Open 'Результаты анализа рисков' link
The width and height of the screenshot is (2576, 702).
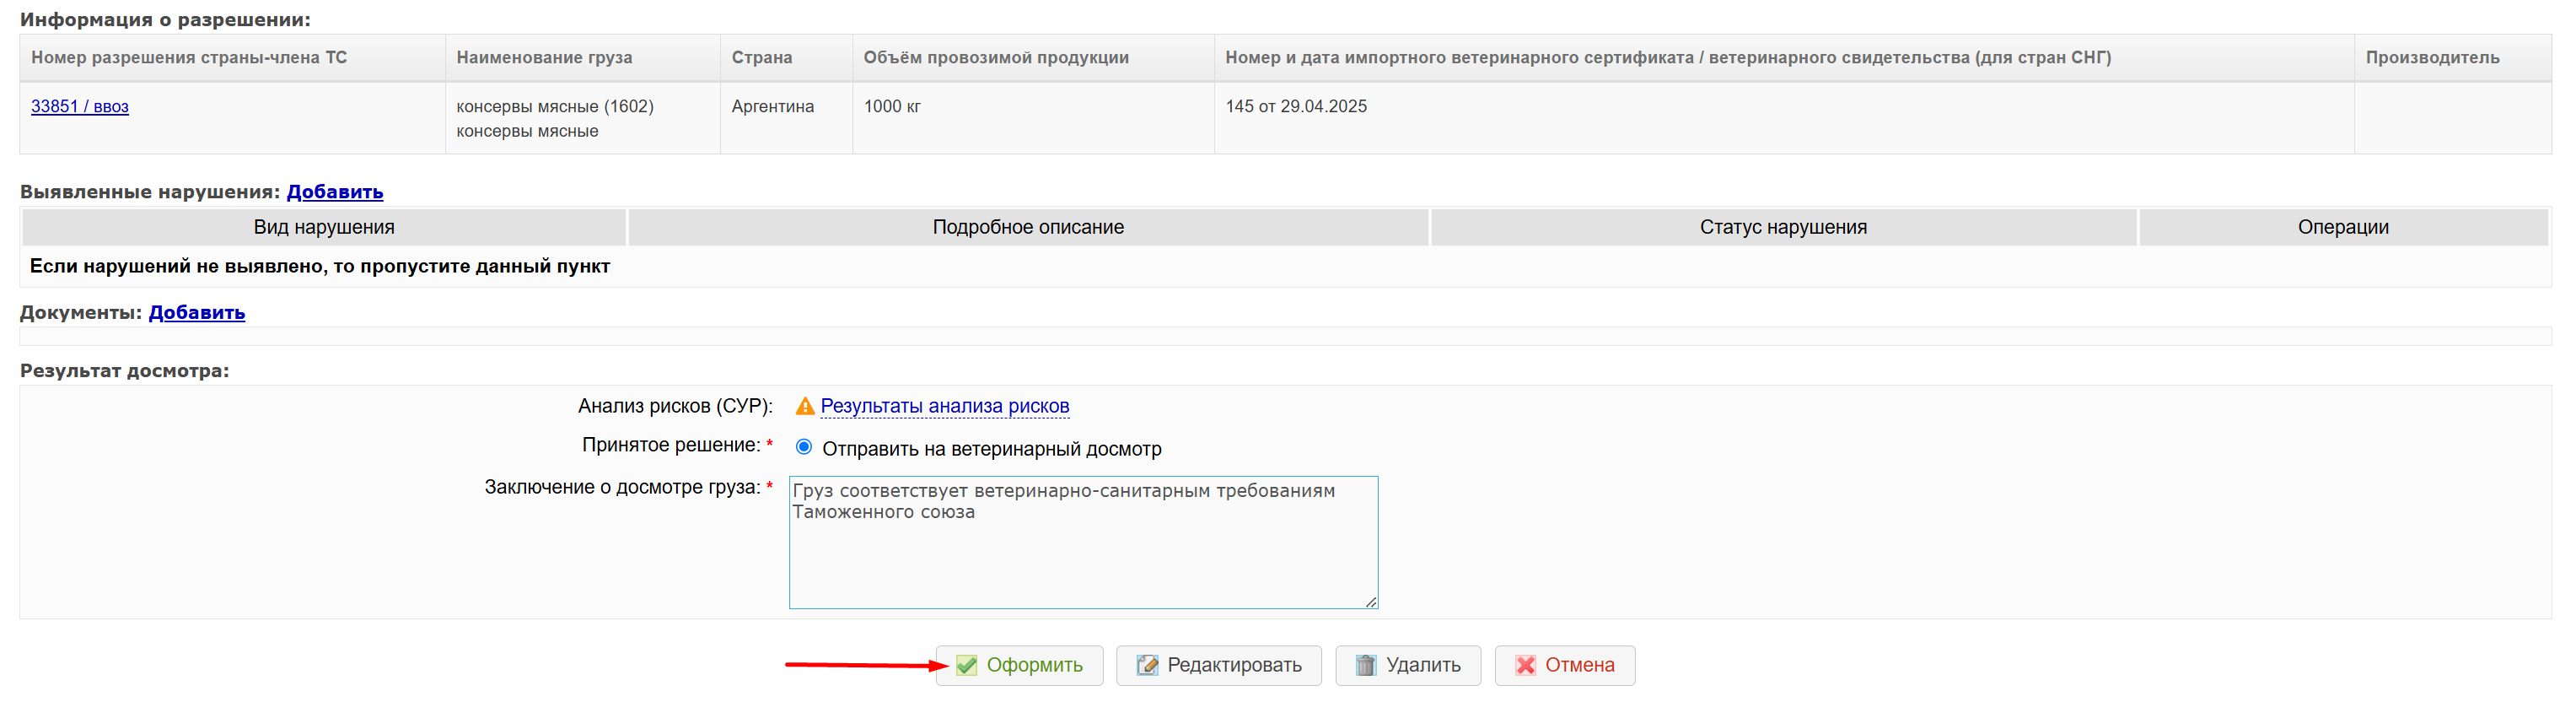(x=945, y=407)
